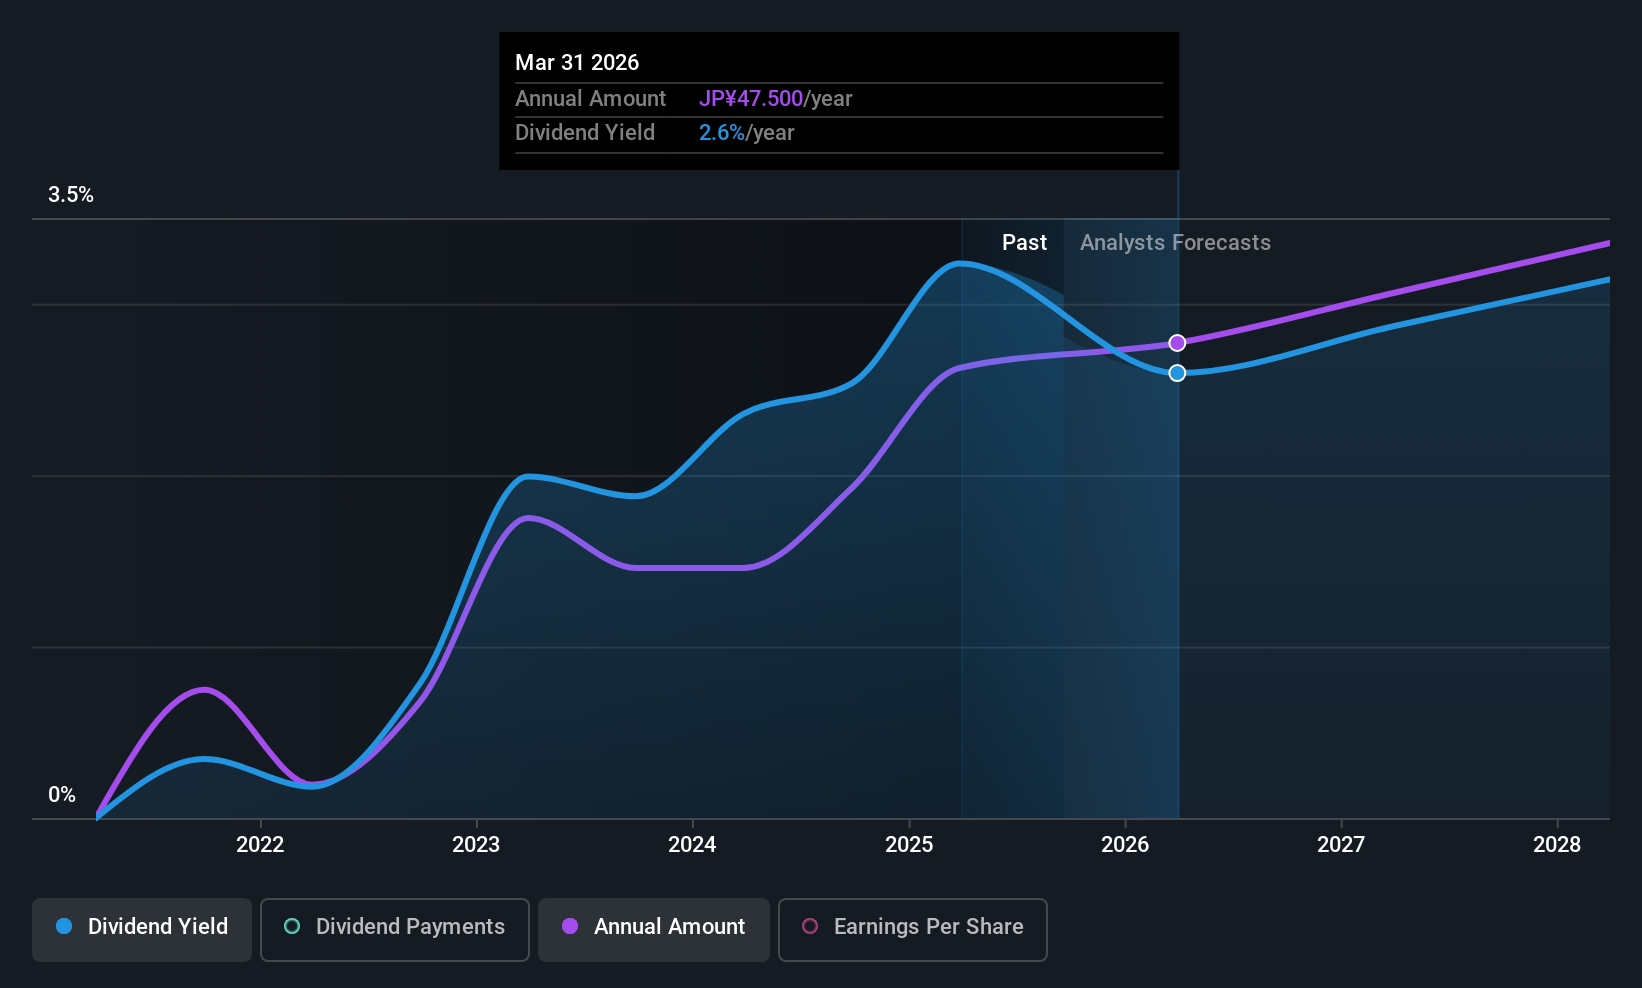Toggle the Annual Amount legend series
Image resolution: width=1642 pixels, height=988 pixels.
point(654,929)
